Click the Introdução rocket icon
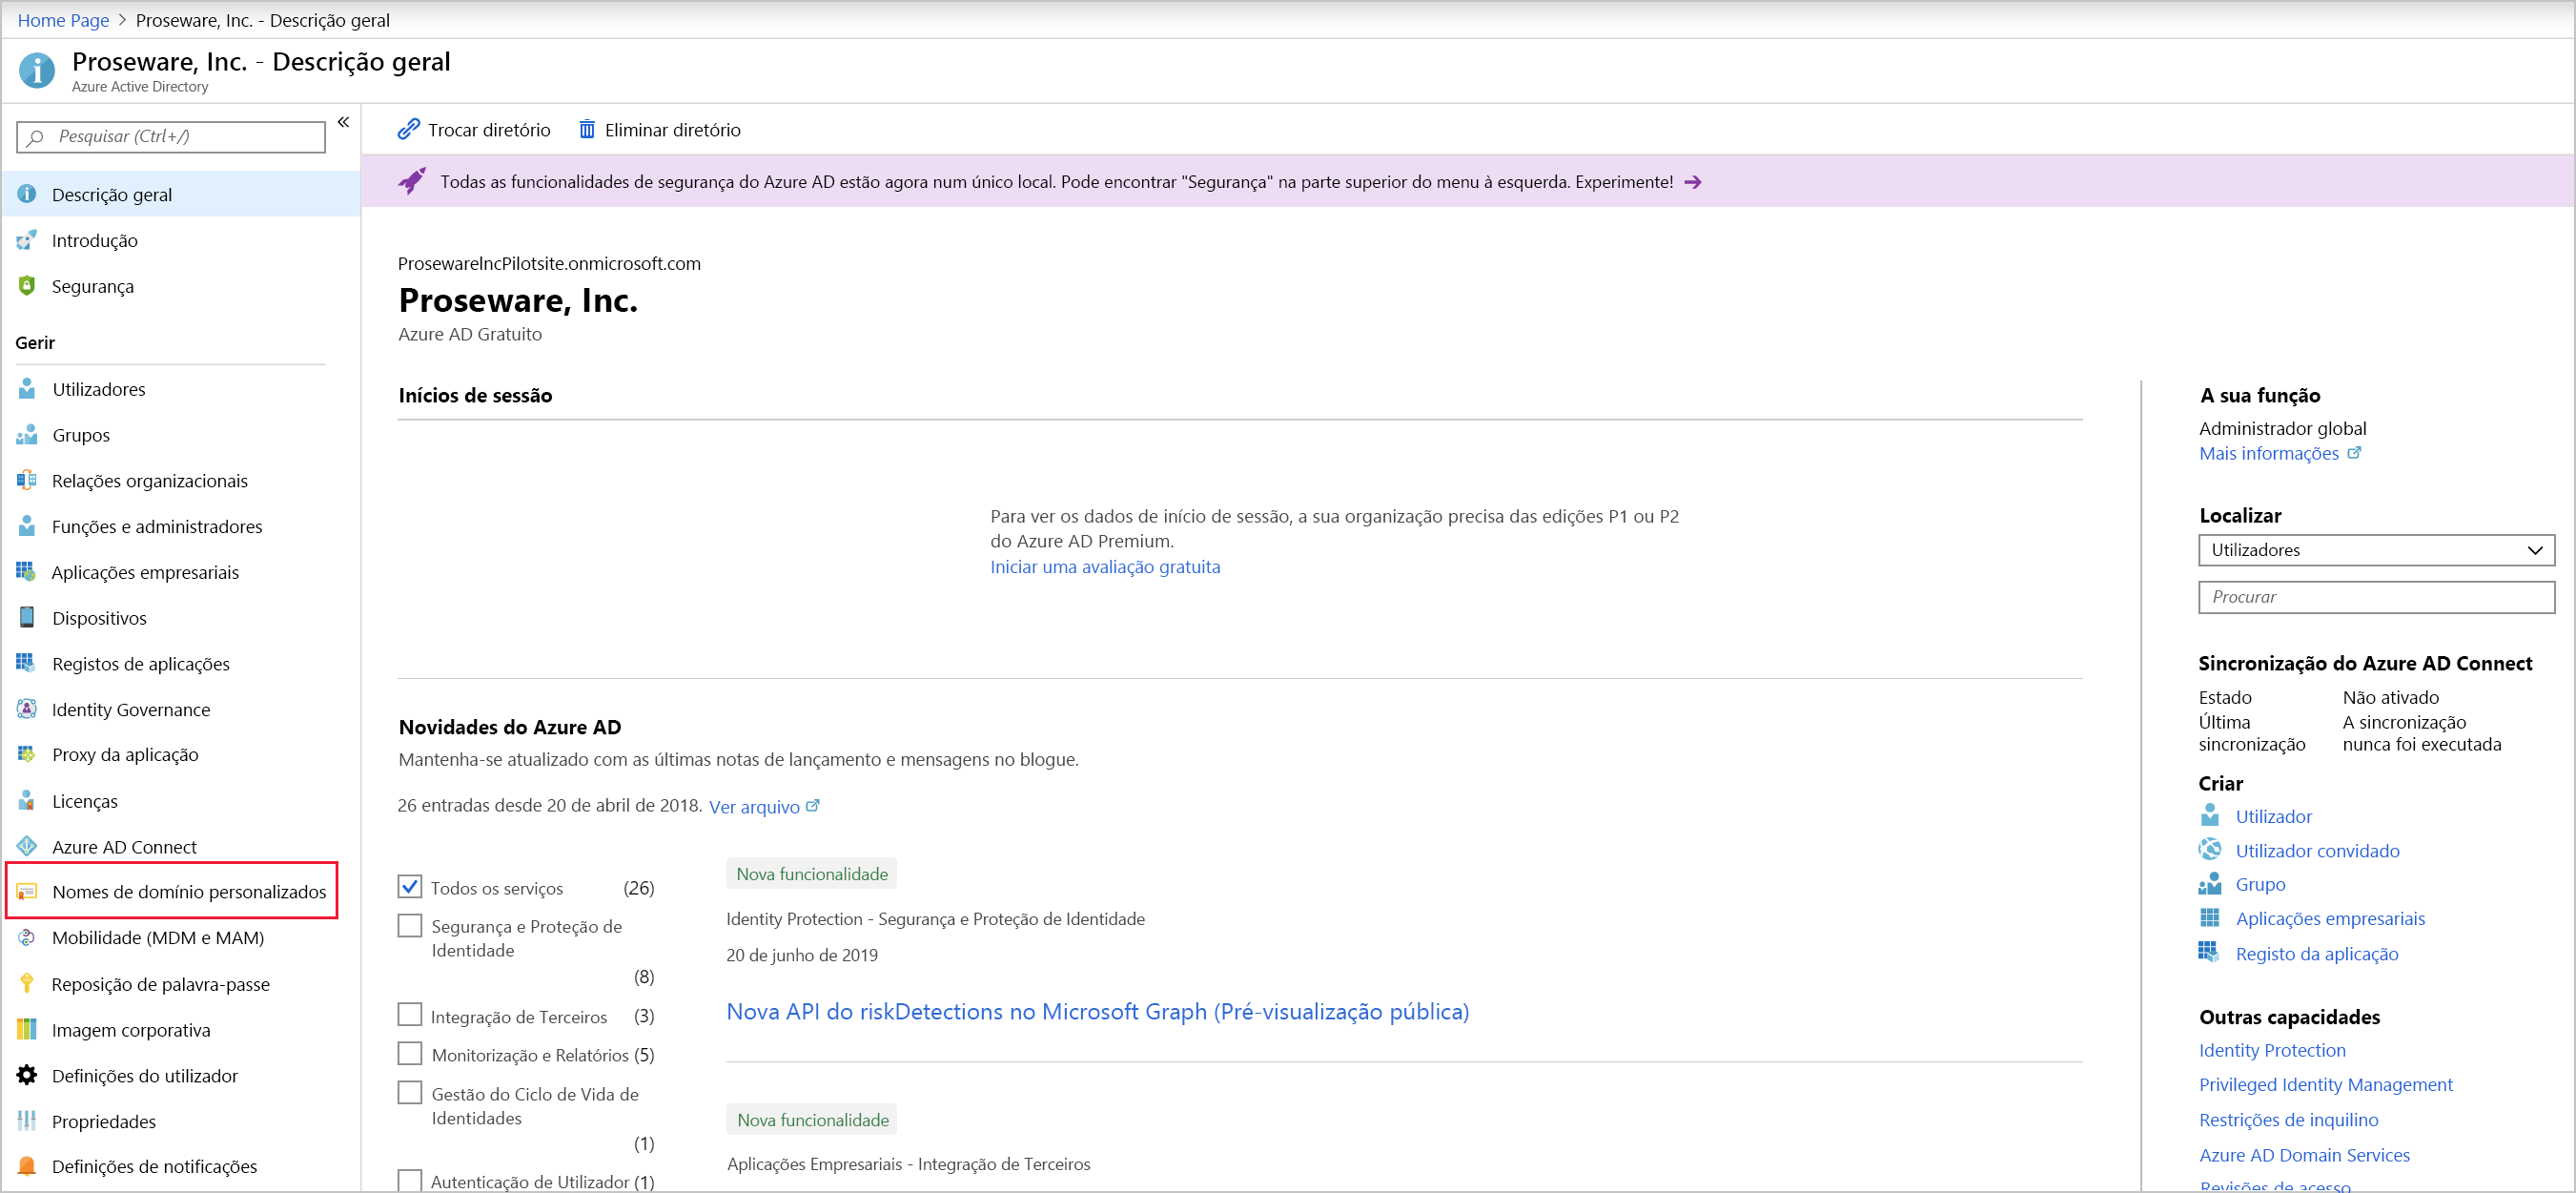The width and height of the screenshot is (2576, 1193). click(x=27, y=240)
